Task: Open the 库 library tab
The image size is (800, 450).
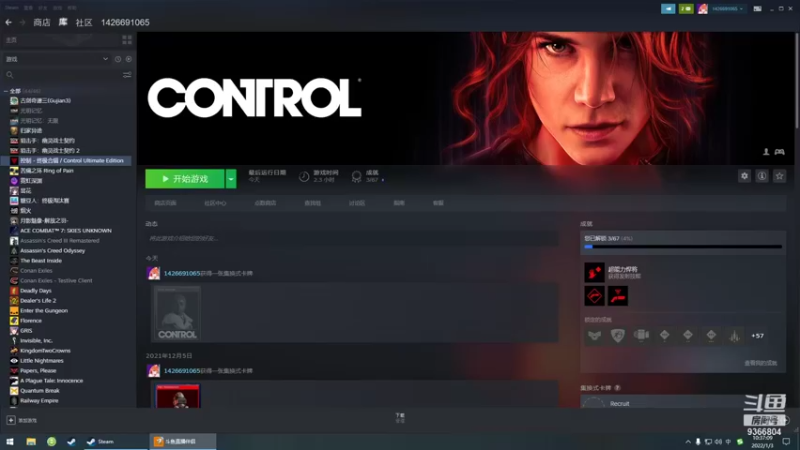Action: point(63,22)
